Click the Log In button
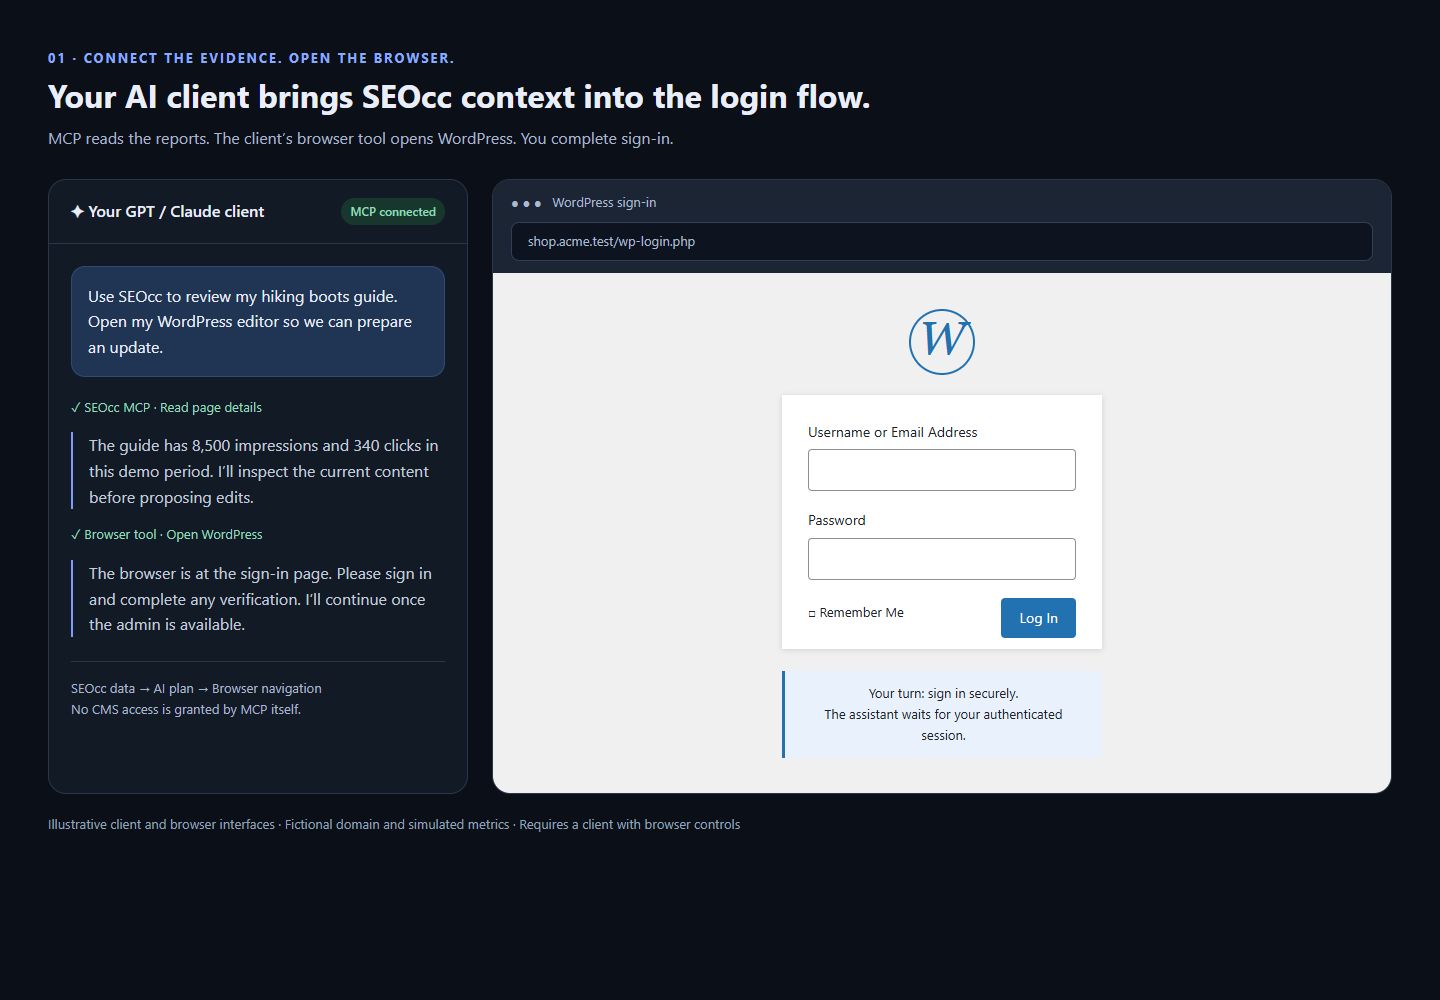 click(x=1038, y=618)
